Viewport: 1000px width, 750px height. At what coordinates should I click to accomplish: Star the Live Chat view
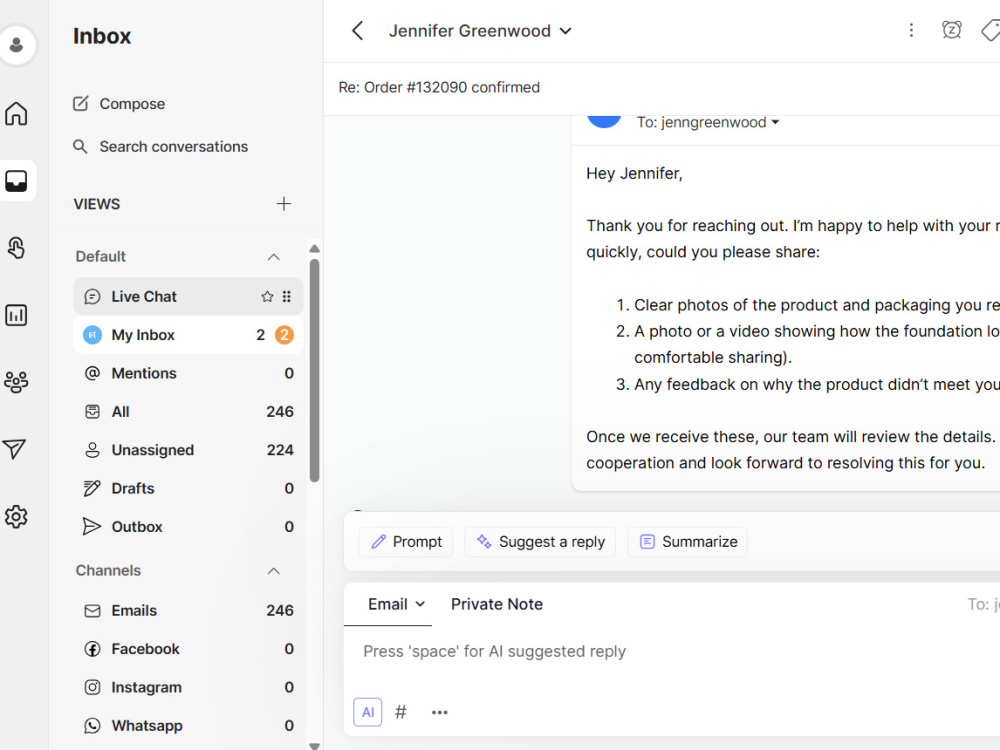(x=267, y=297)
